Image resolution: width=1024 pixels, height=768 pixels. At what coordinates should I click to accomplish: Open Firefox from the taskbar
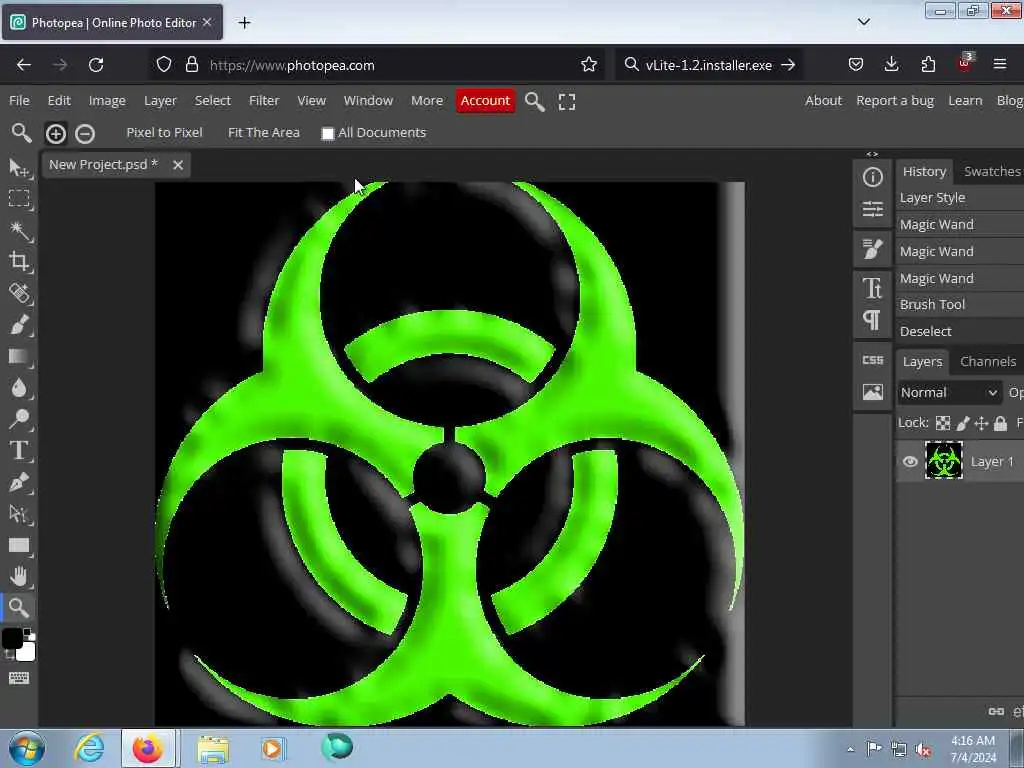148,748
